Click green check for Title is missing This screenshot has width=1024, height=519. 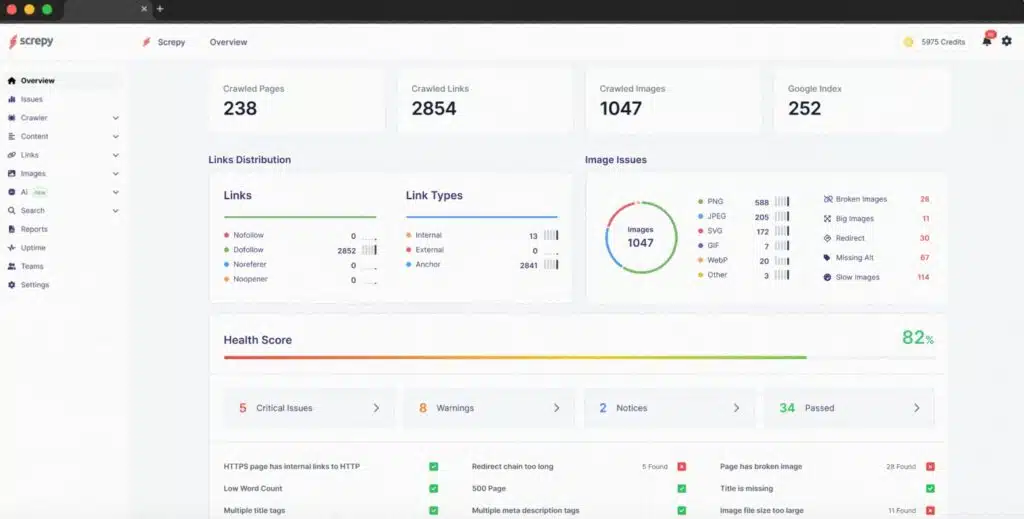(x=930, y=488)
